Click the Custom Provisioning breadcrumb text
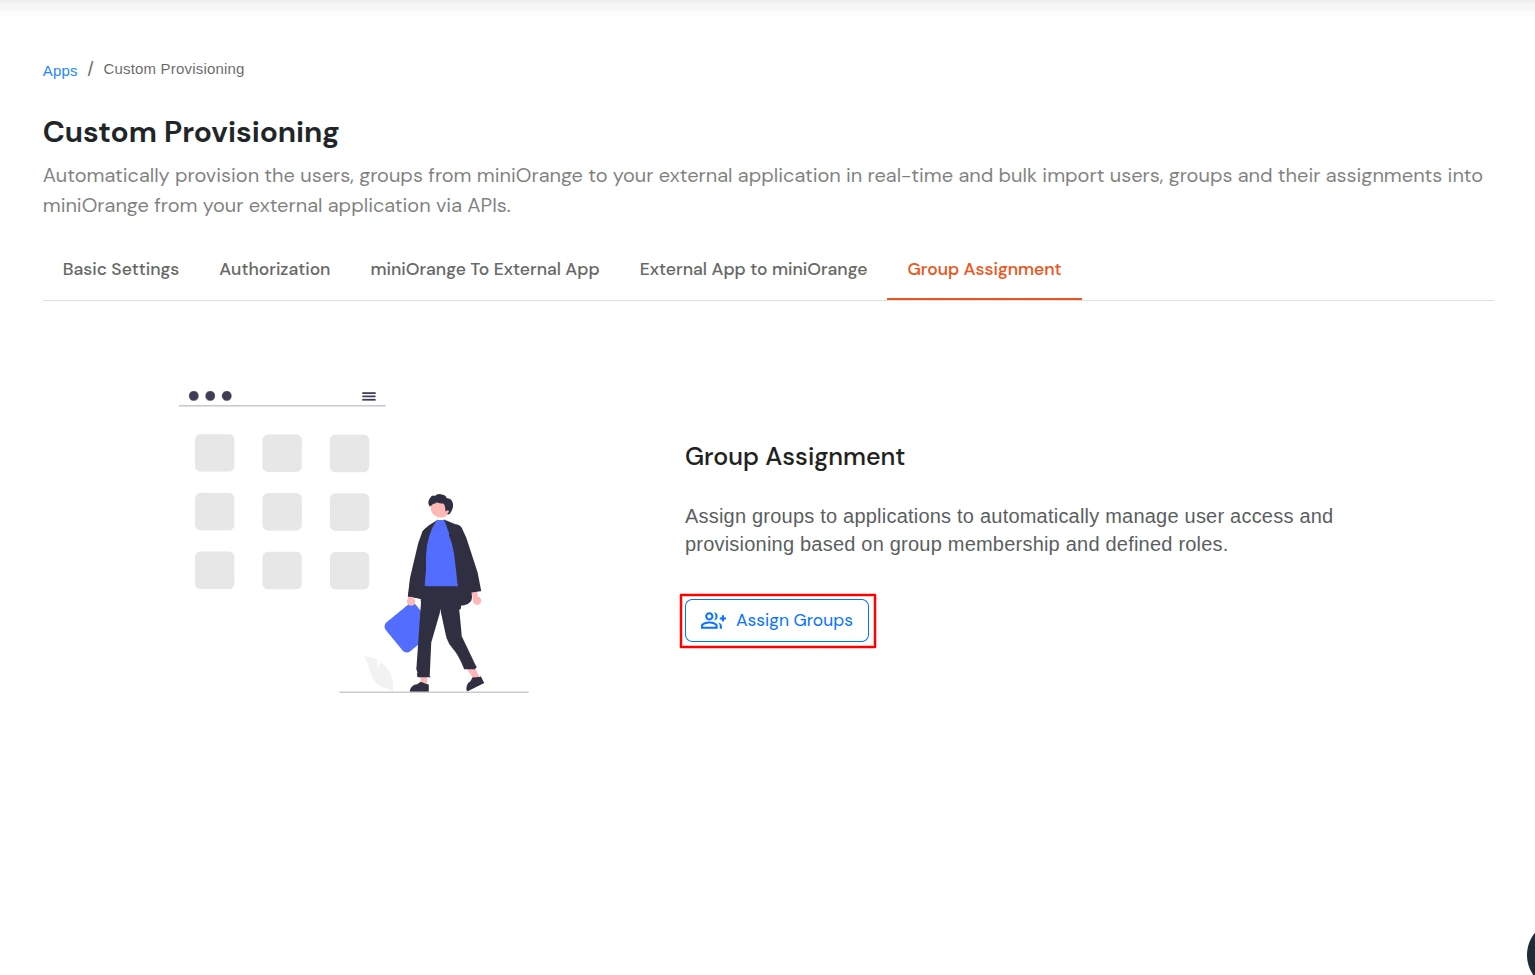Viewport: 1535px width, 975px height. click(x=173, y=68)
